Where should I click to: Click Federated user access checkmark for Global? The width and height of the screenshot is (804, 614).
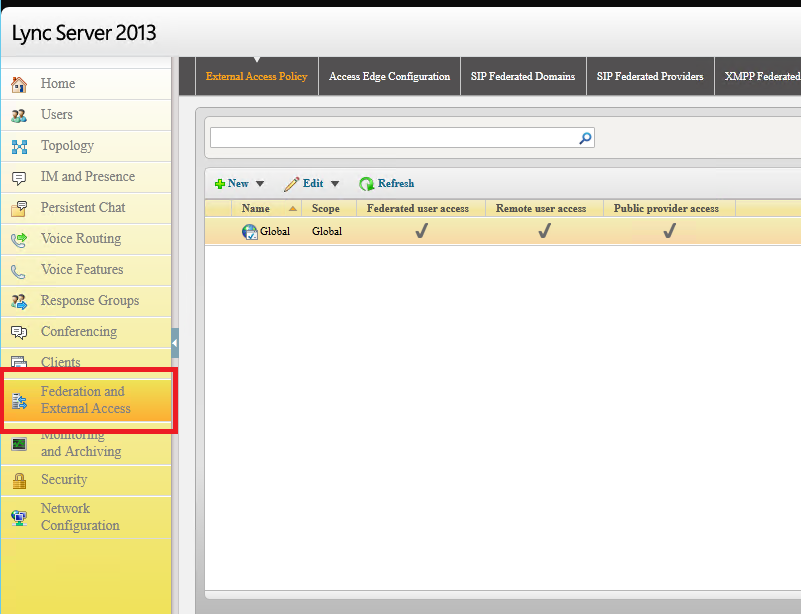(x=422, y=231)
